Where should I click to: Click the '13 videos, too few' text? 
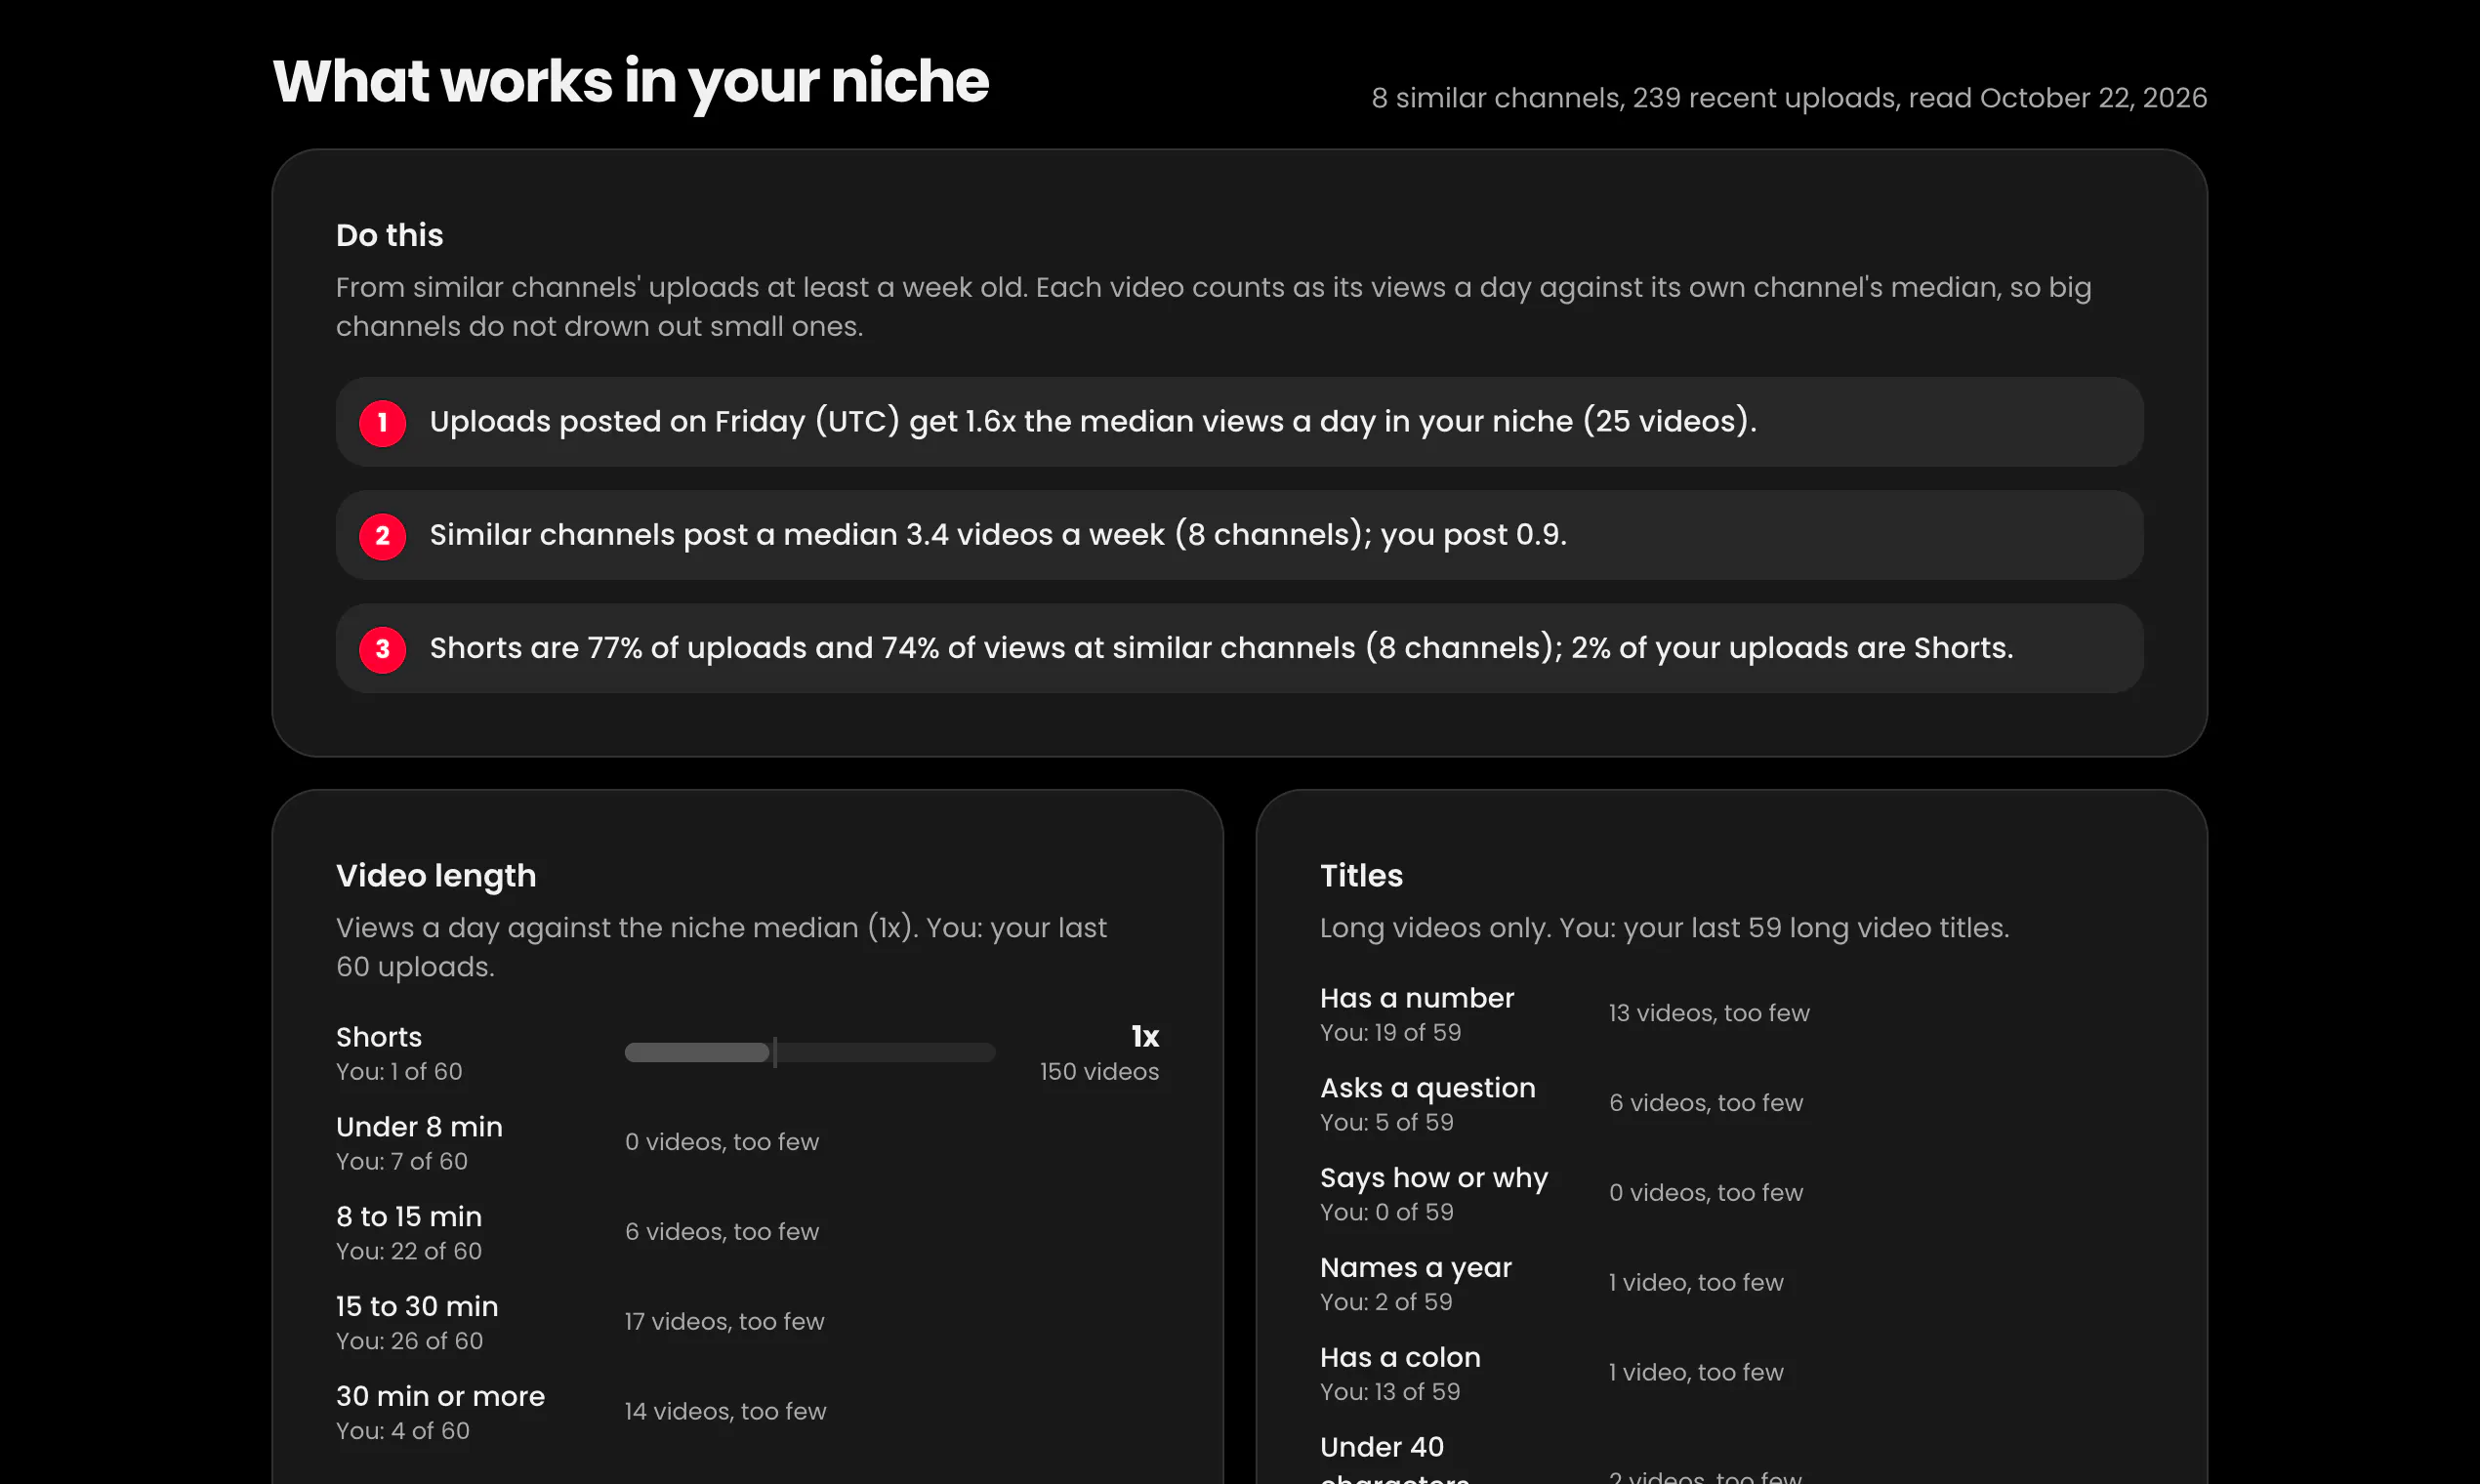1709,1013
